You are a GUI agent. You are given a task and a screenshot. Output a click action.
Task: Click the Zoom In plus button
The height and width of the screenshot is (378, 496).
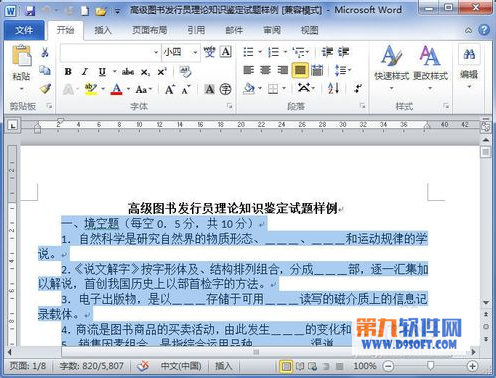472,366
